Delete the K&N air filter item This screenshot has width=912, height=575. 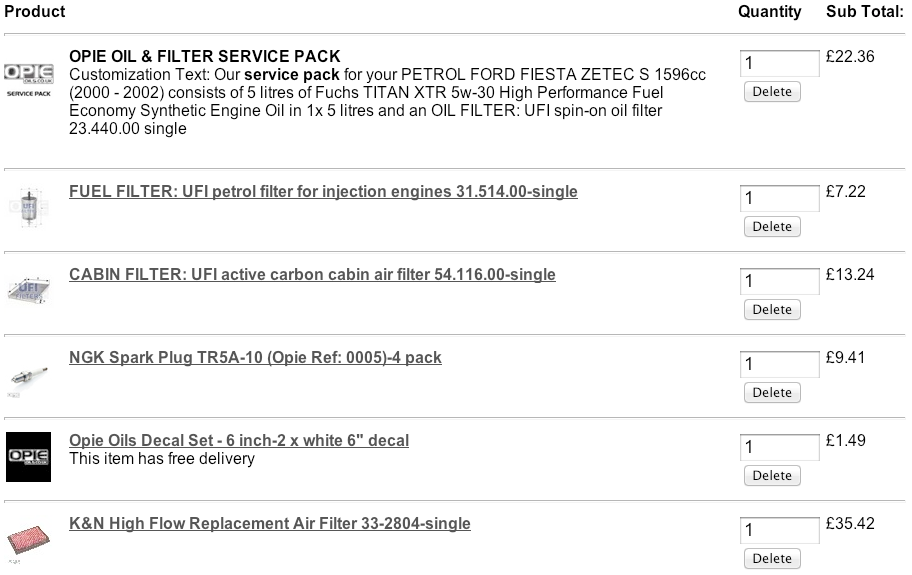coord(771,559)
